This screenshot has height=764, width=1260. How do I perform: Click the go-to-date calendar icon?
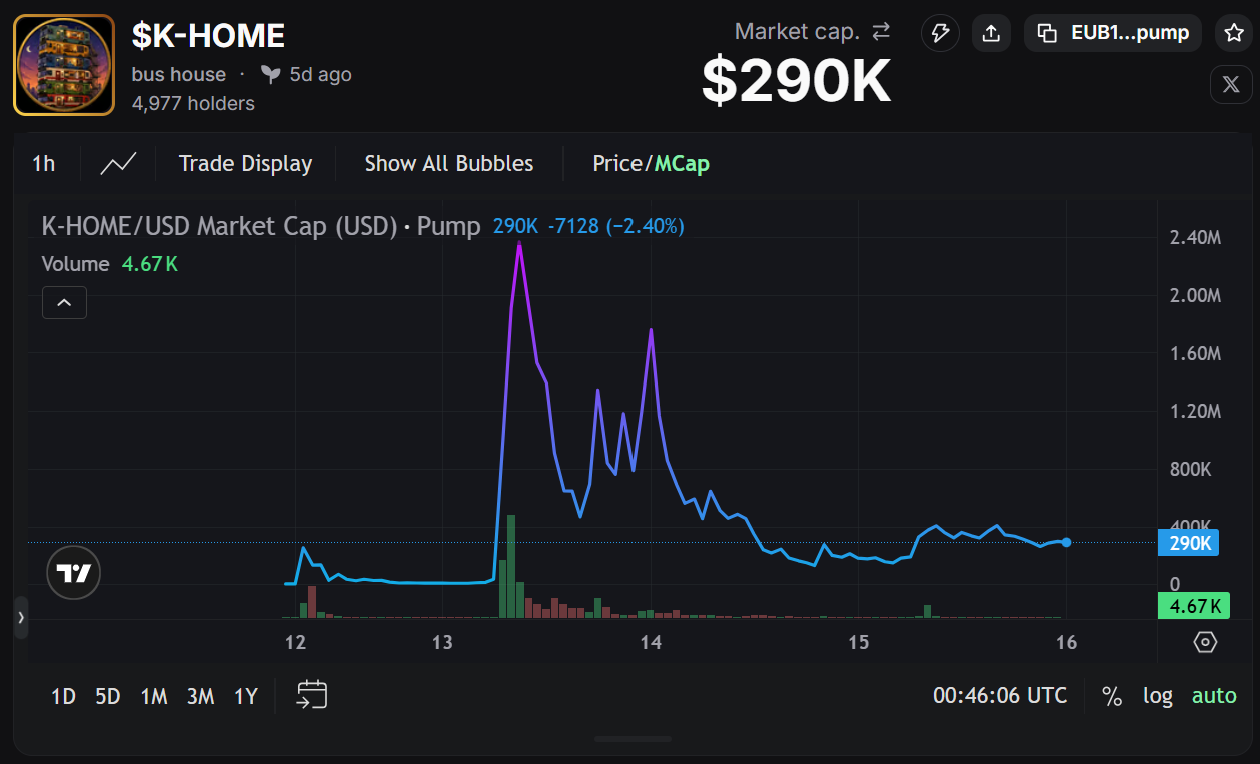(312, 695)
